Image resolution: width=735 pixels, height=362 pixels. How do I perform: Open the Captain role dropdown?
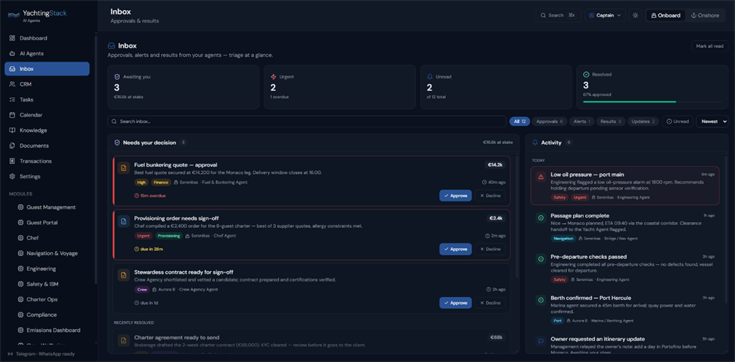605,15
